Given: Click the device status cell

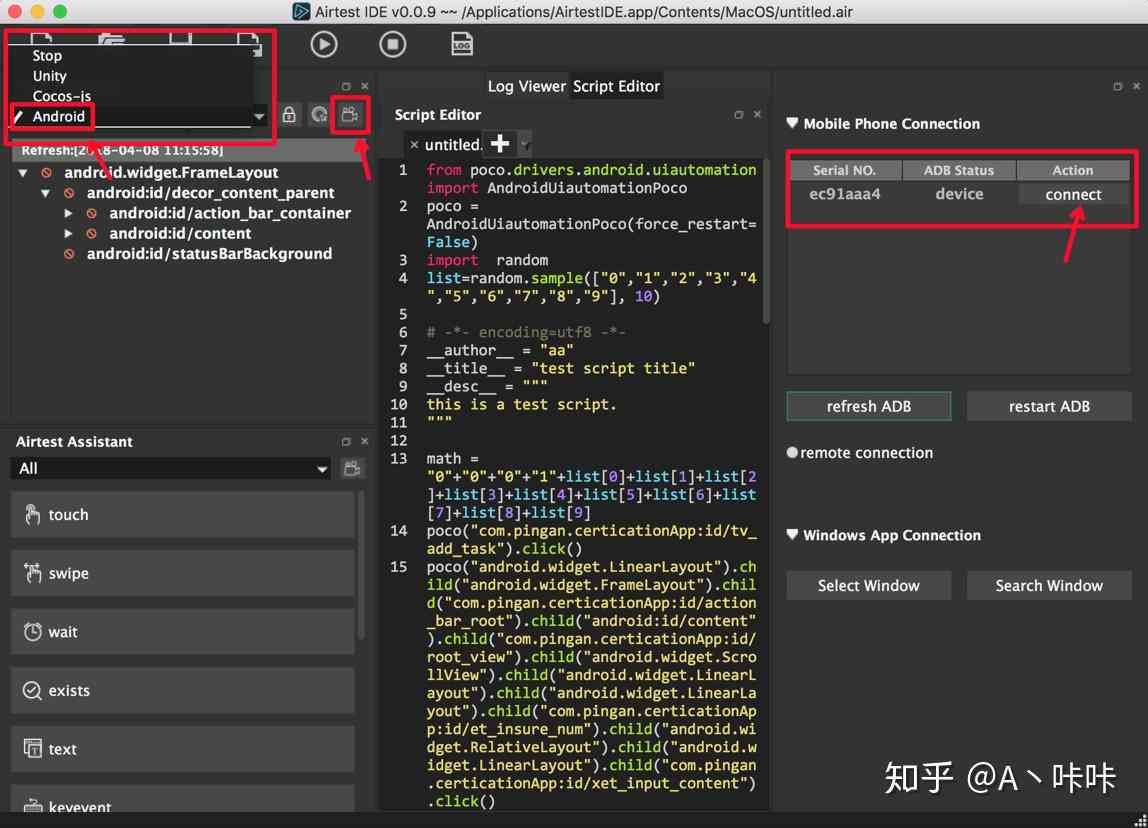Looking at the screenshot, I should 958,195.
